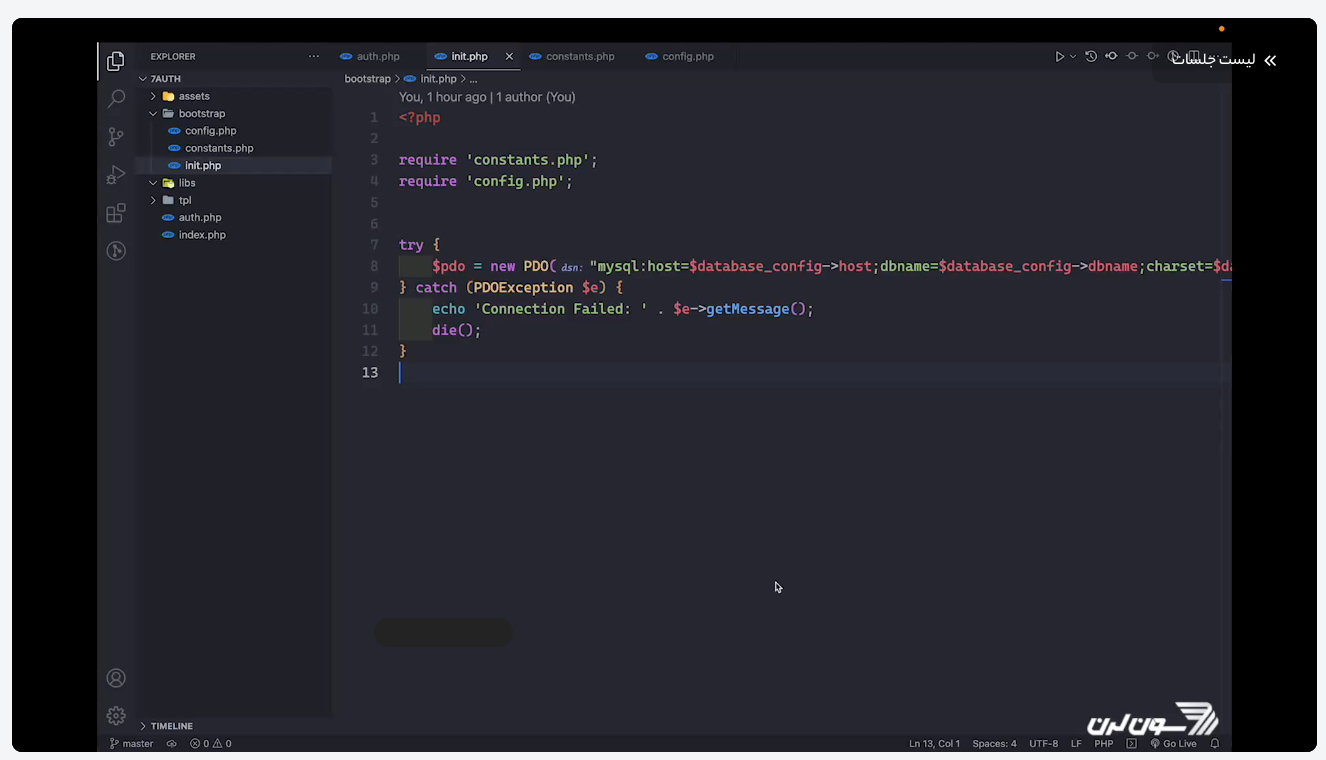1326x760 pixels.
Task: Switch to the auth.php tab
Action: coord(377,57)
